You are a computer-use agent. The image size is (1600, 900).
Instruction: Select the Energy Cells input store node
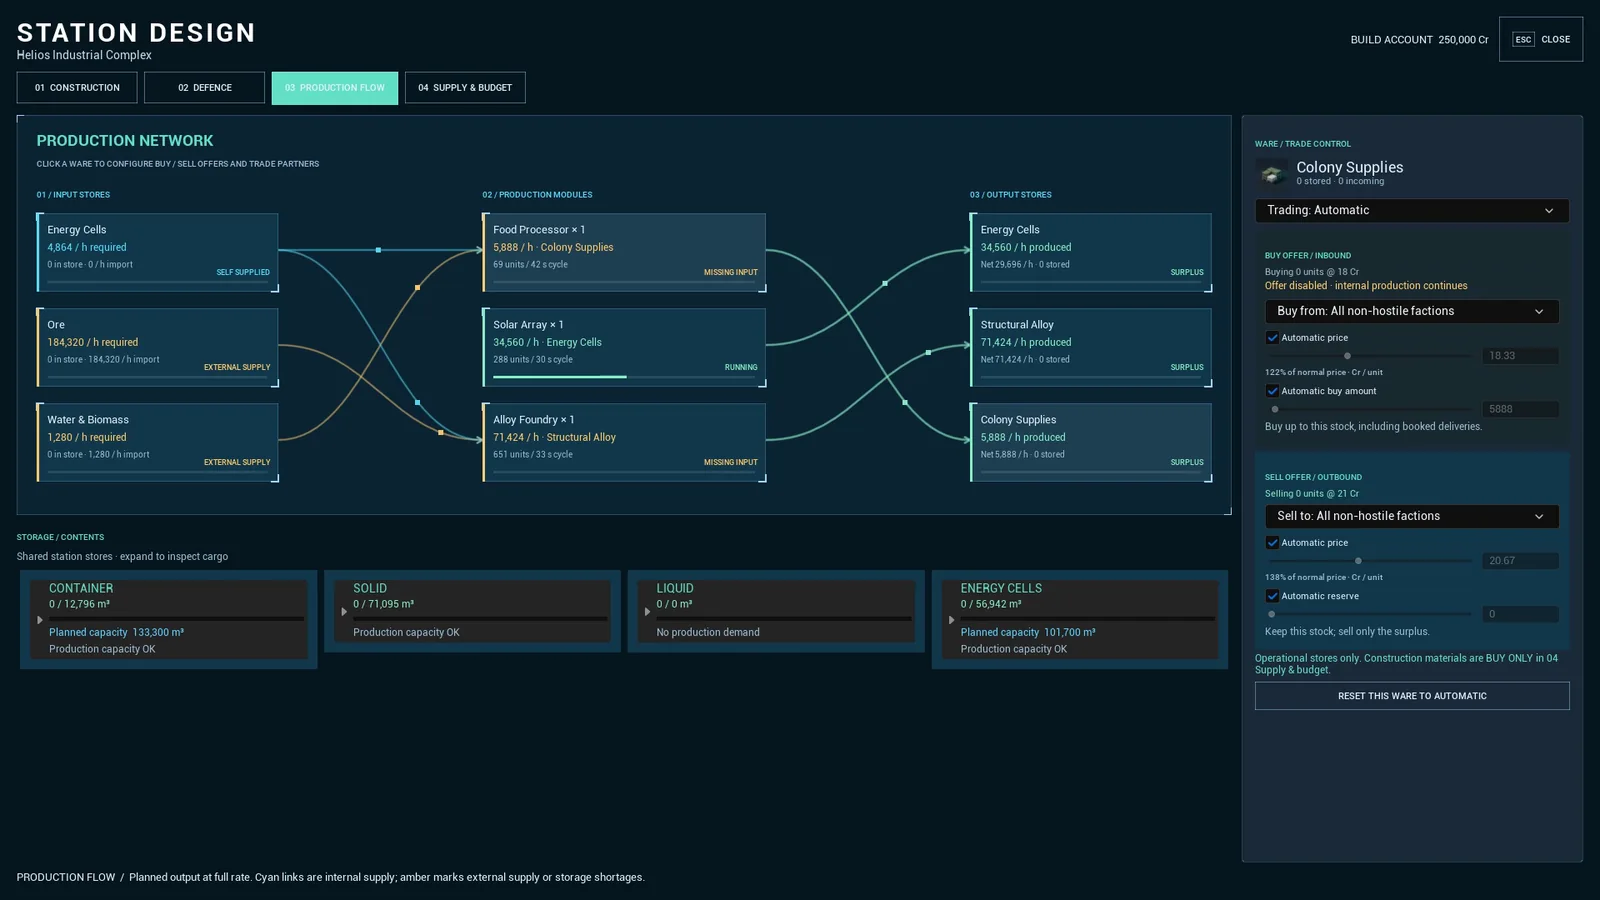[158, 252]
